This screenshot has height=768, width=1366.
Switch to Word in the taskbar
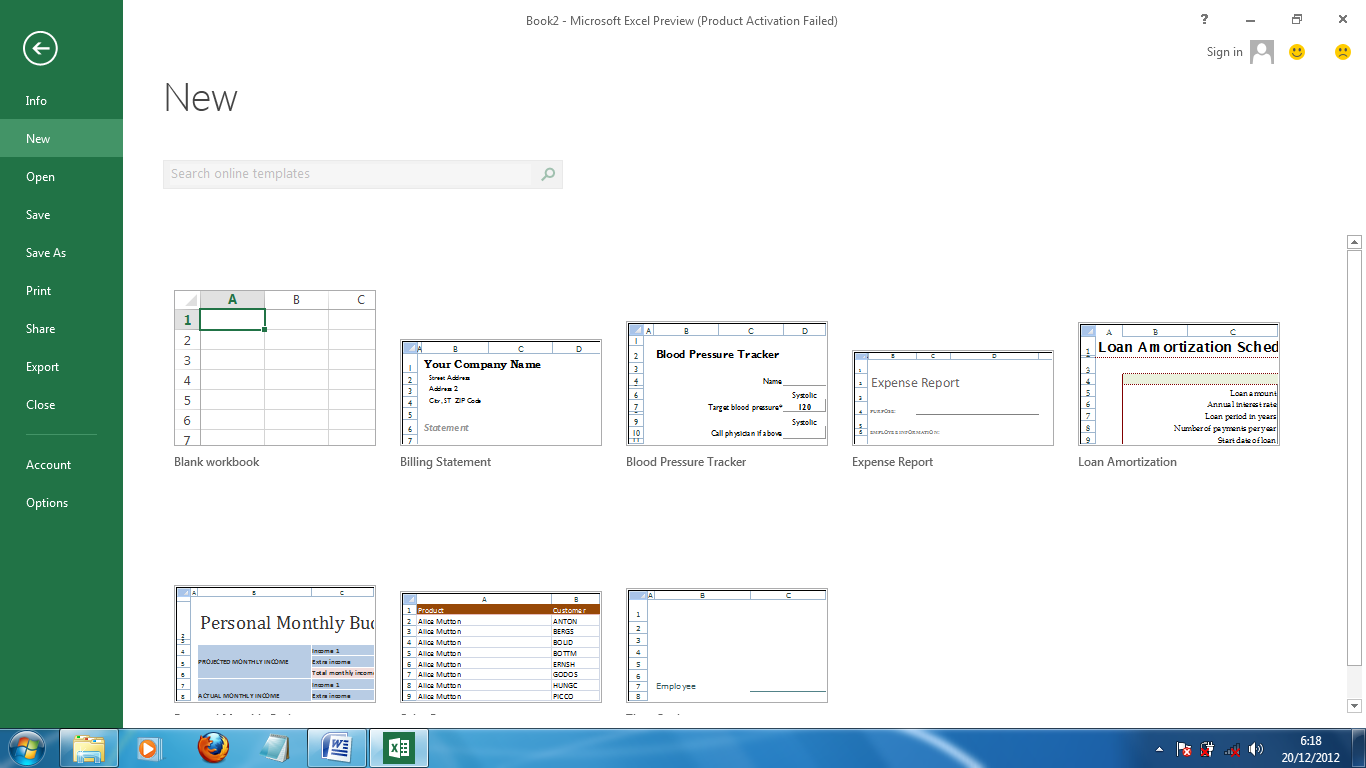[337, 748]
